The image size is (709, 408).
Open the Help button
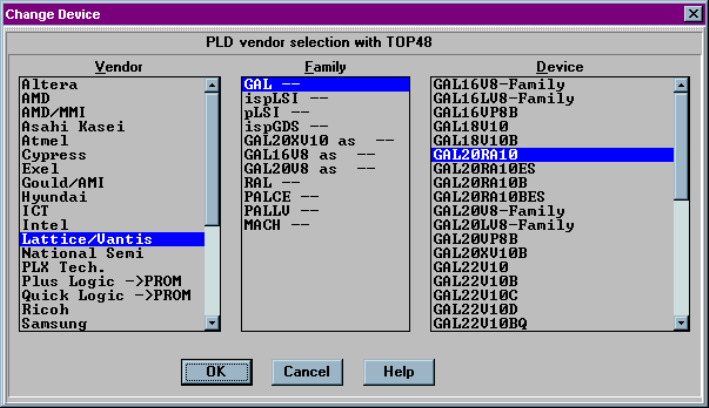point(399,372)
